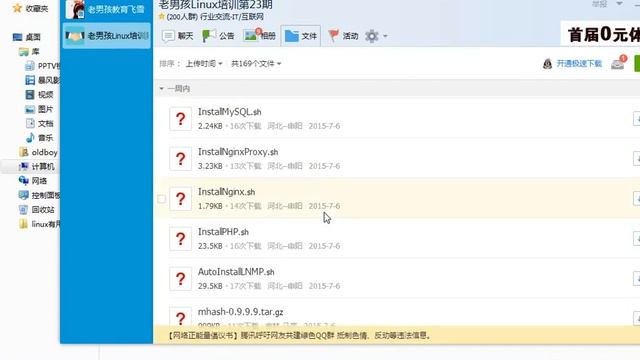This screenshot has height=360, width=640.
Task: Select the checkbox for InstallNginx.sh
Action: tap(162, 199)
